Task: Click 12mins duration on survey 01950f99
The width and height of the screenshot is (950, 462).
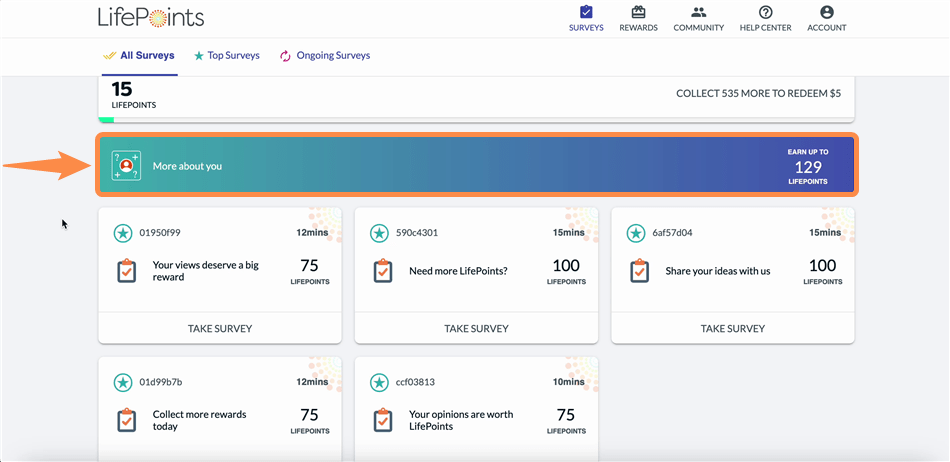Action: point(312,233)
